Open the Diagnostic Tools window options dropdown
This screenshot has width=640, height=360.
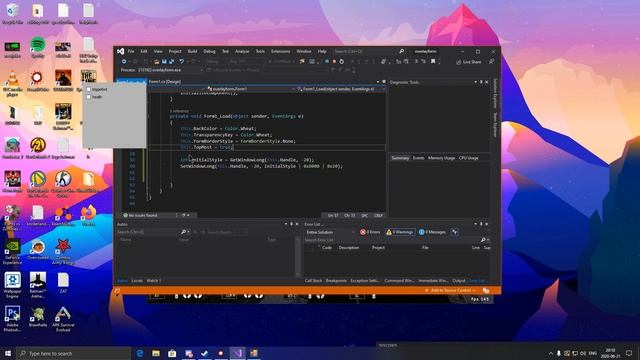[x=476, y=82]
